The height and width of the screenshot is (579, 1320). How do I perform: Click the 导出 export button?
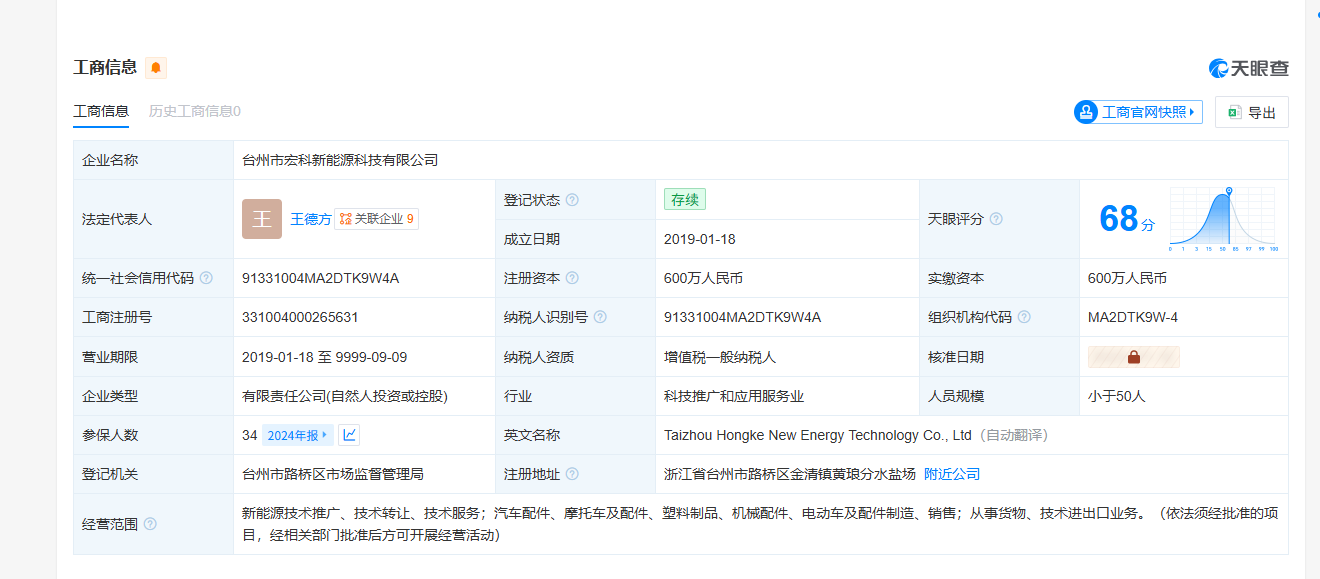(1252, 112)
